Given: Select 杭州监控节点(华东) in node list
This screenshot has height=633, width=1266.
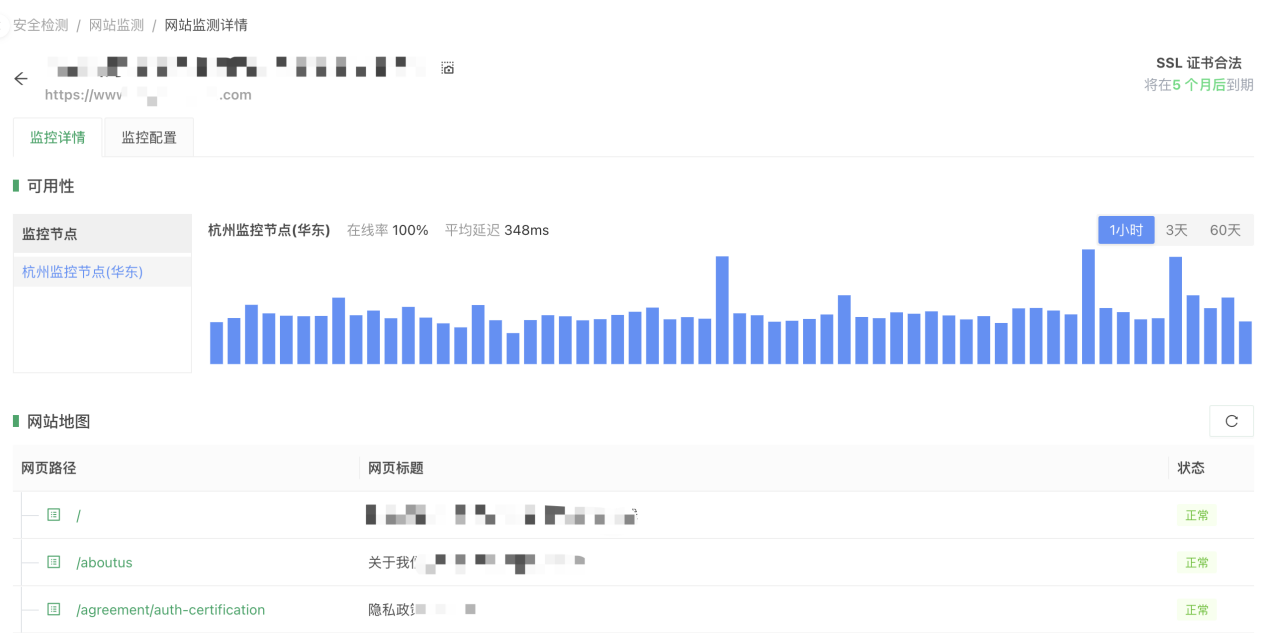Looking at the screenshot, I should coord(83,272).
